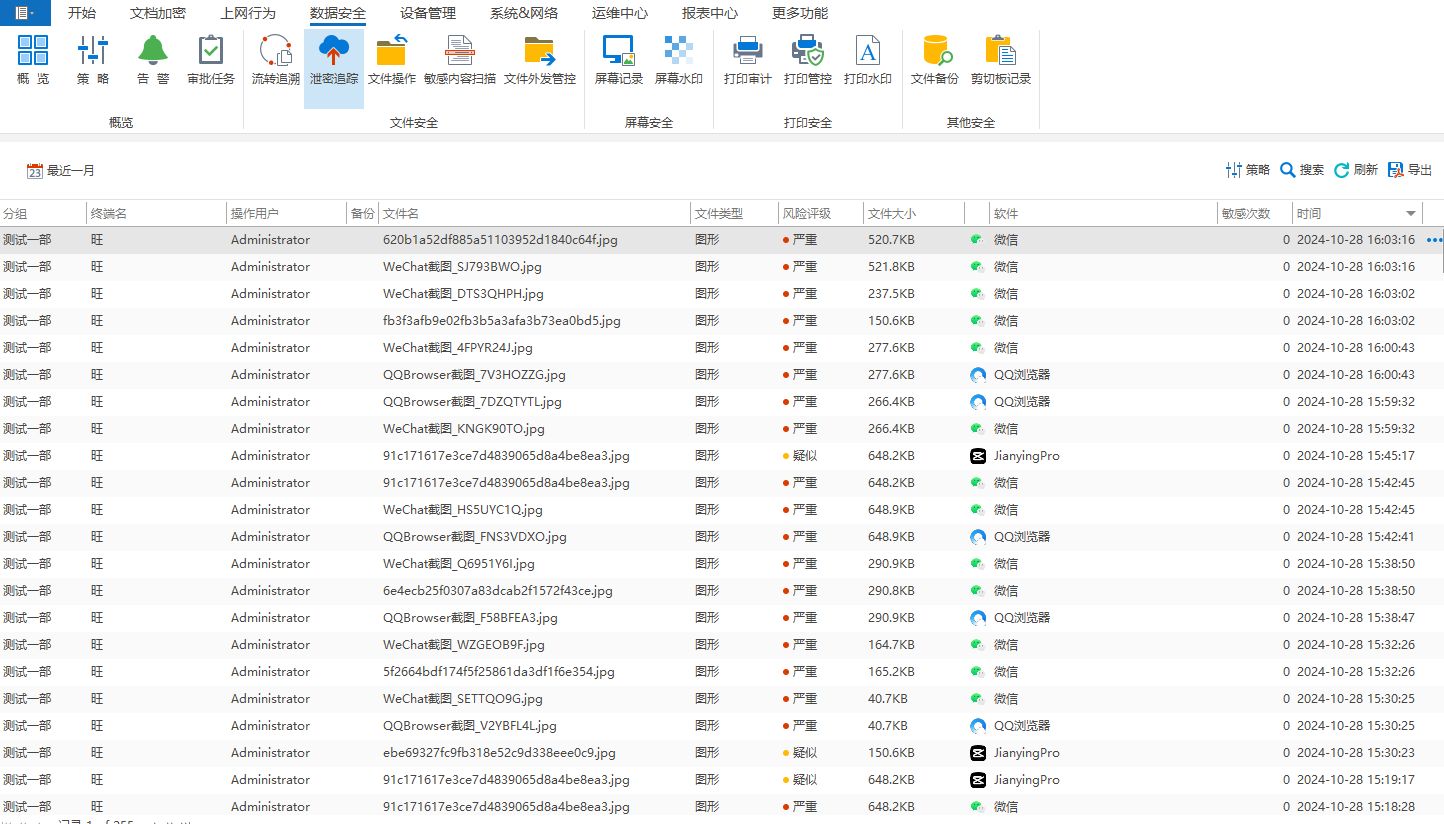Open the application menu dropdown at top-left
Image resolution: width=1444 pixels, height=824 pixels.
point(24,13)
